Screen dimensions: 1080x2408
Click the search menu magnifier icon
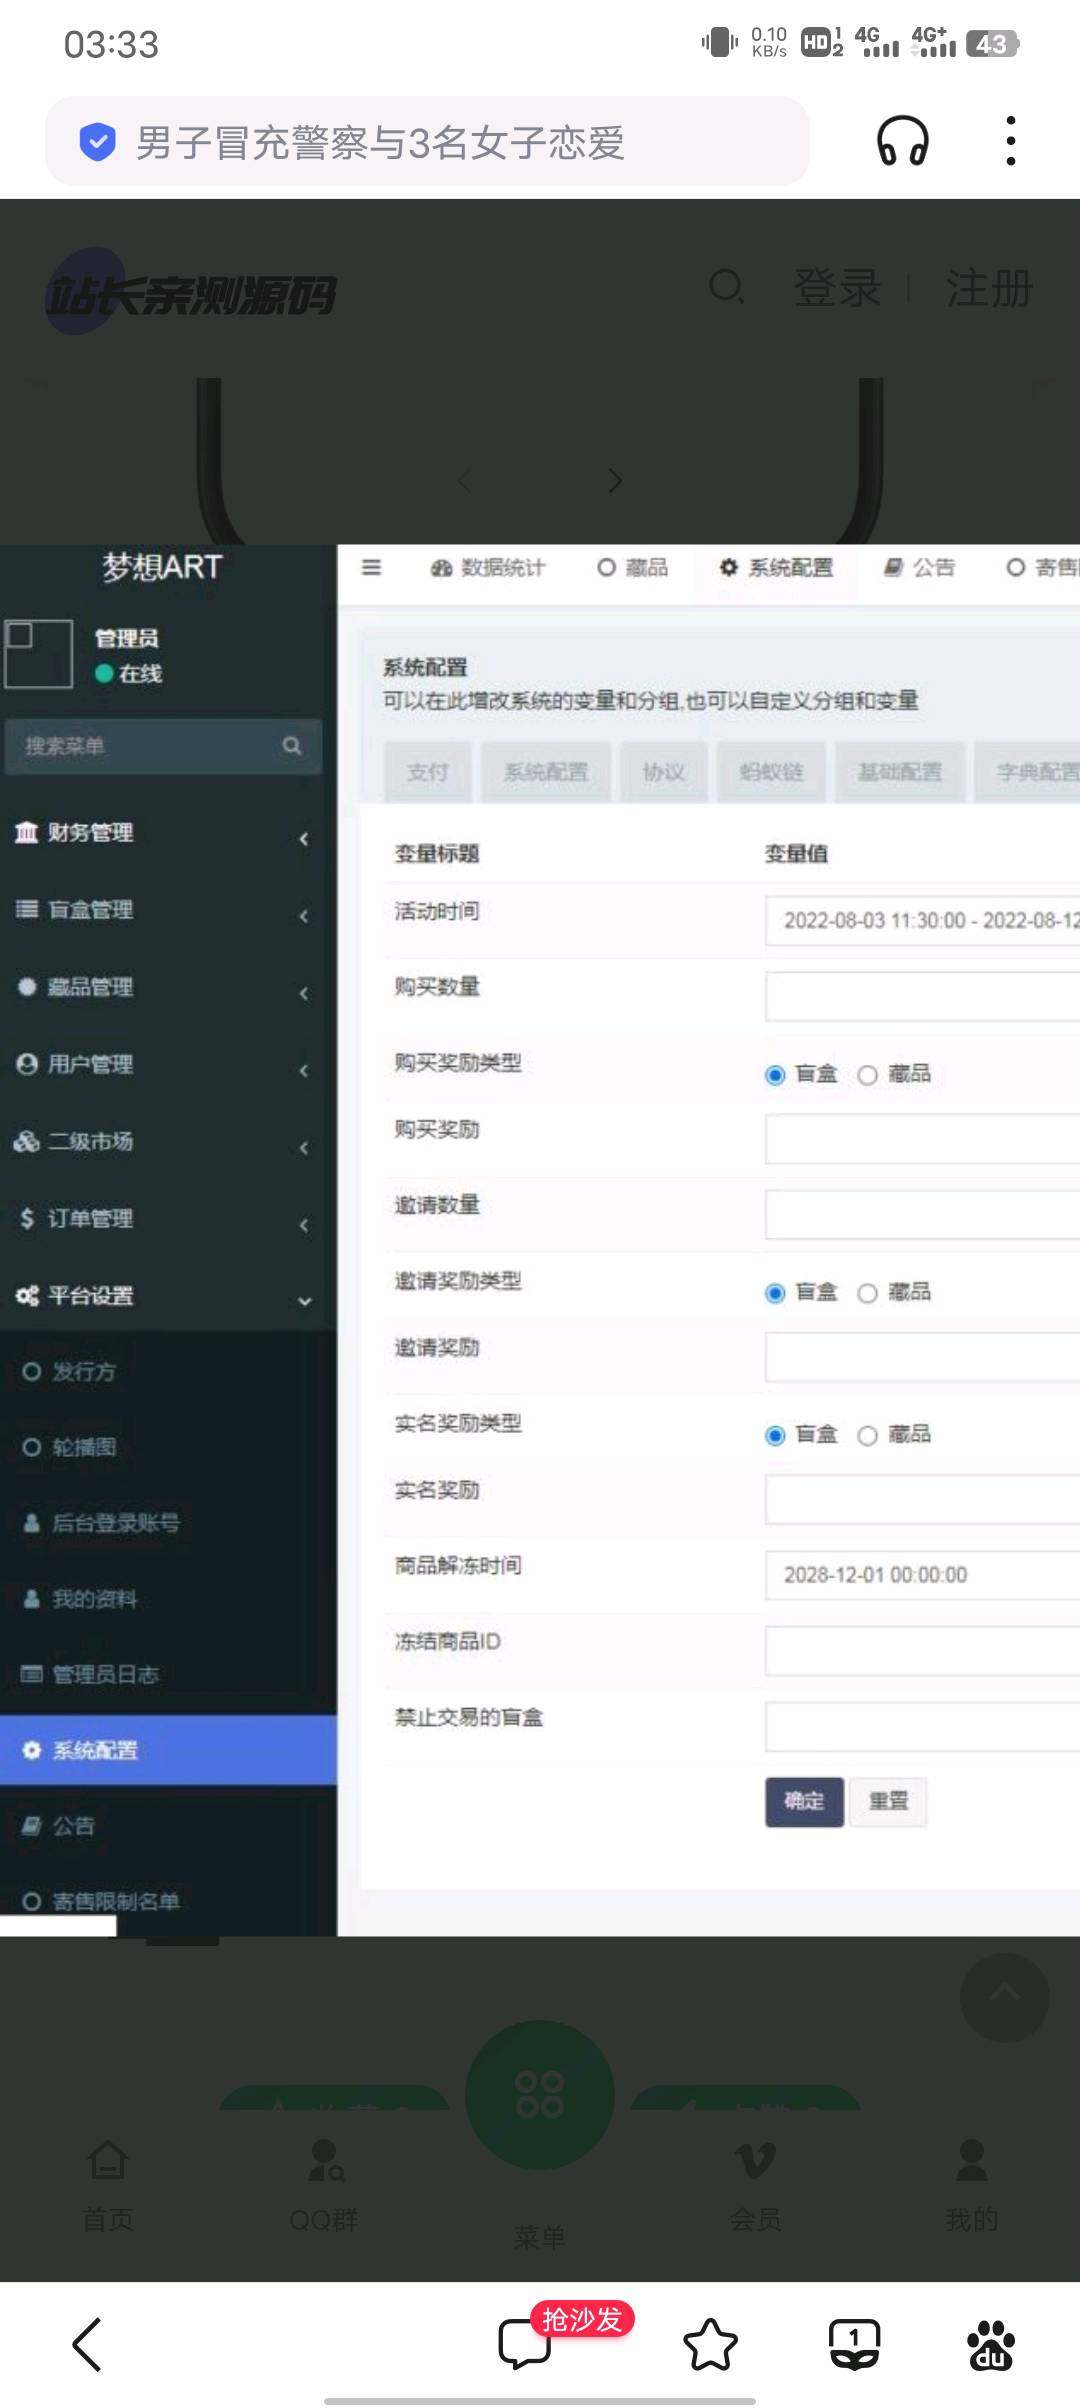pyautogui.click(x=292, y=746)
